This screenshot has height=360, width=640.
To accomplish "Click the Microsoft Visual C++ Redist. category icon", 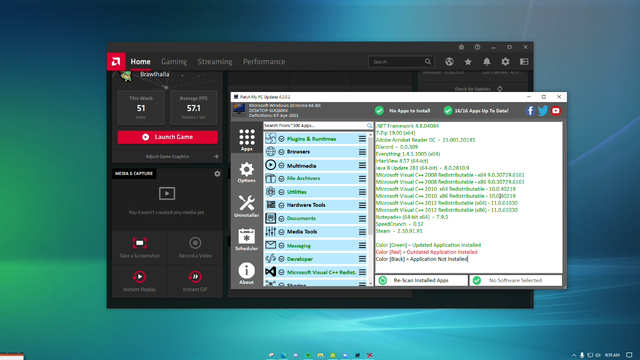I will [270, 271].
